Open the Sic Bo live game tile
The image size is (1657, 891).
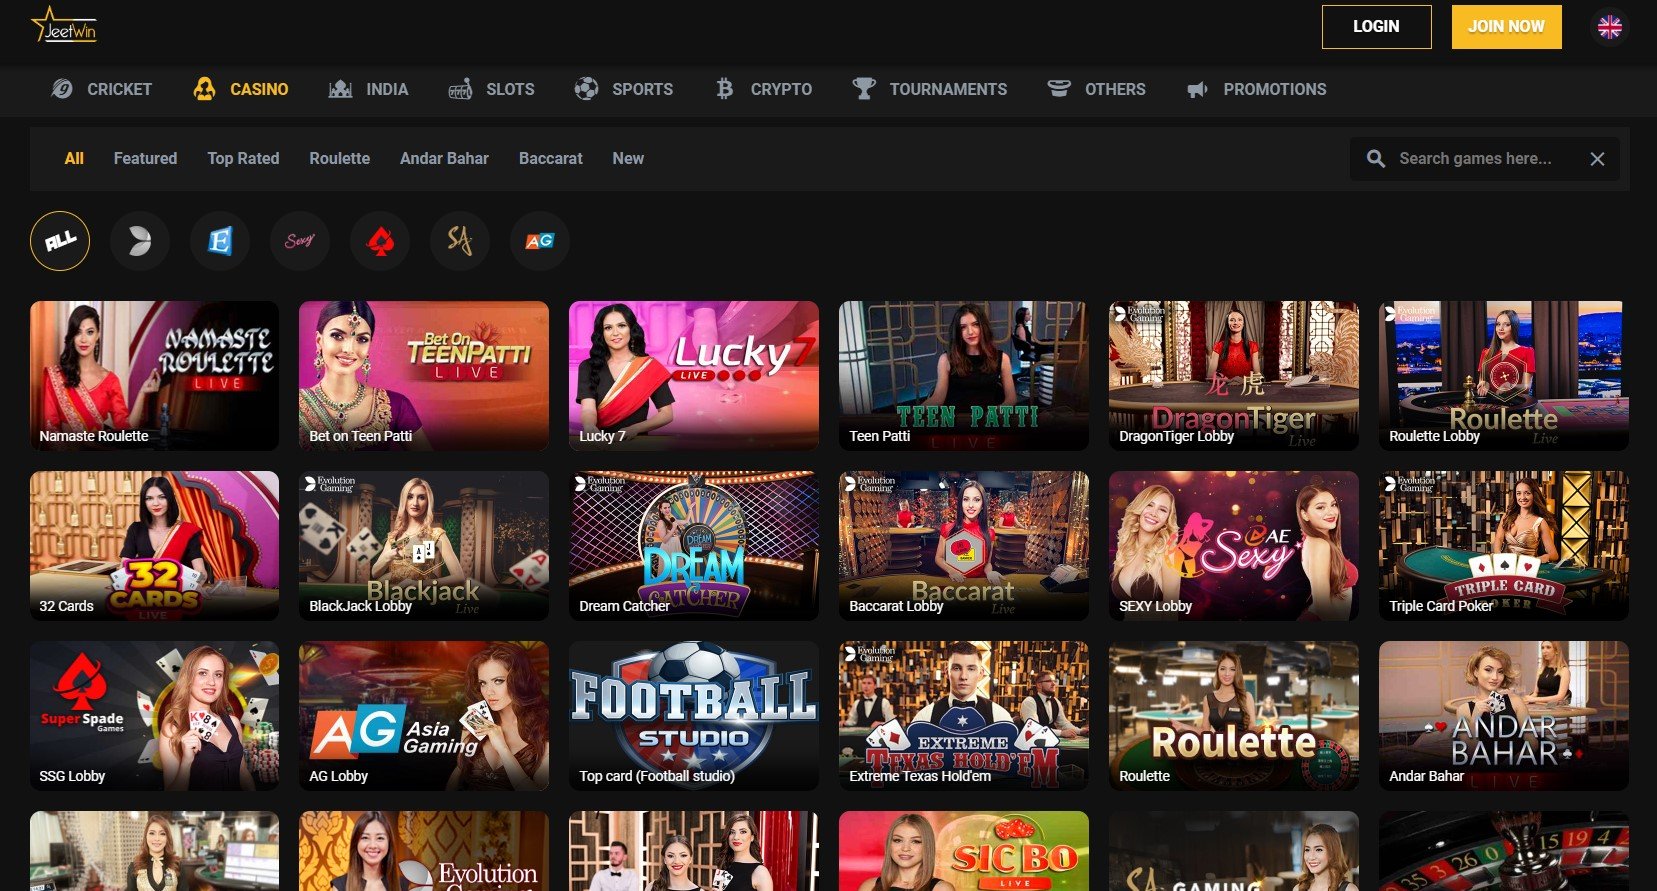[964, 851]
